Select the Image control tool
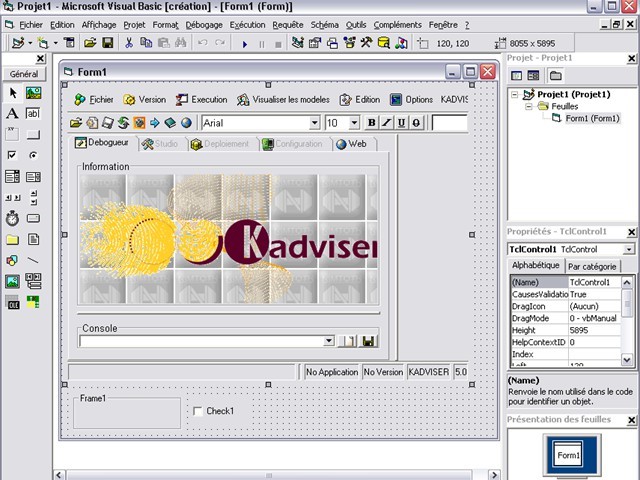The width and height of the screenshot is (640, 480). [x=13, y=281]
